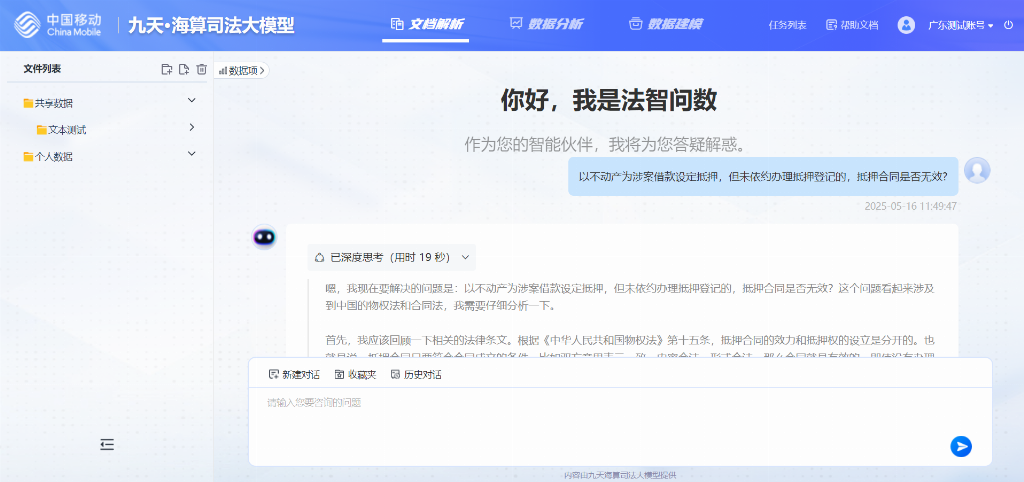Select the 文档解析 tab

(427, 24)
